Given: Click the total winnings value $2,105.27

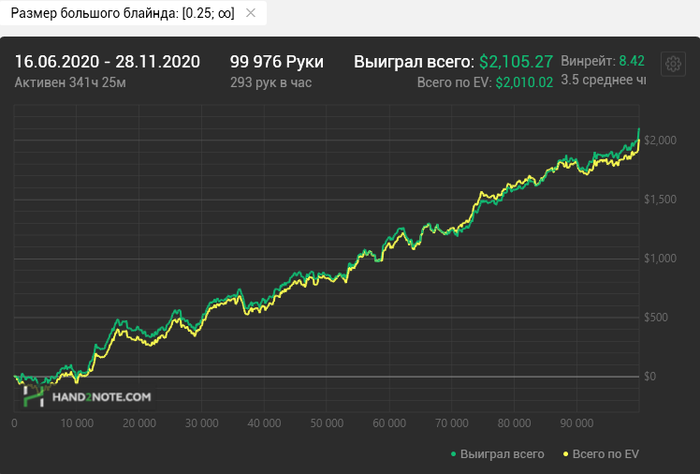Looking at the screenshot, I should pyautogui.click(x=516, y=62).
